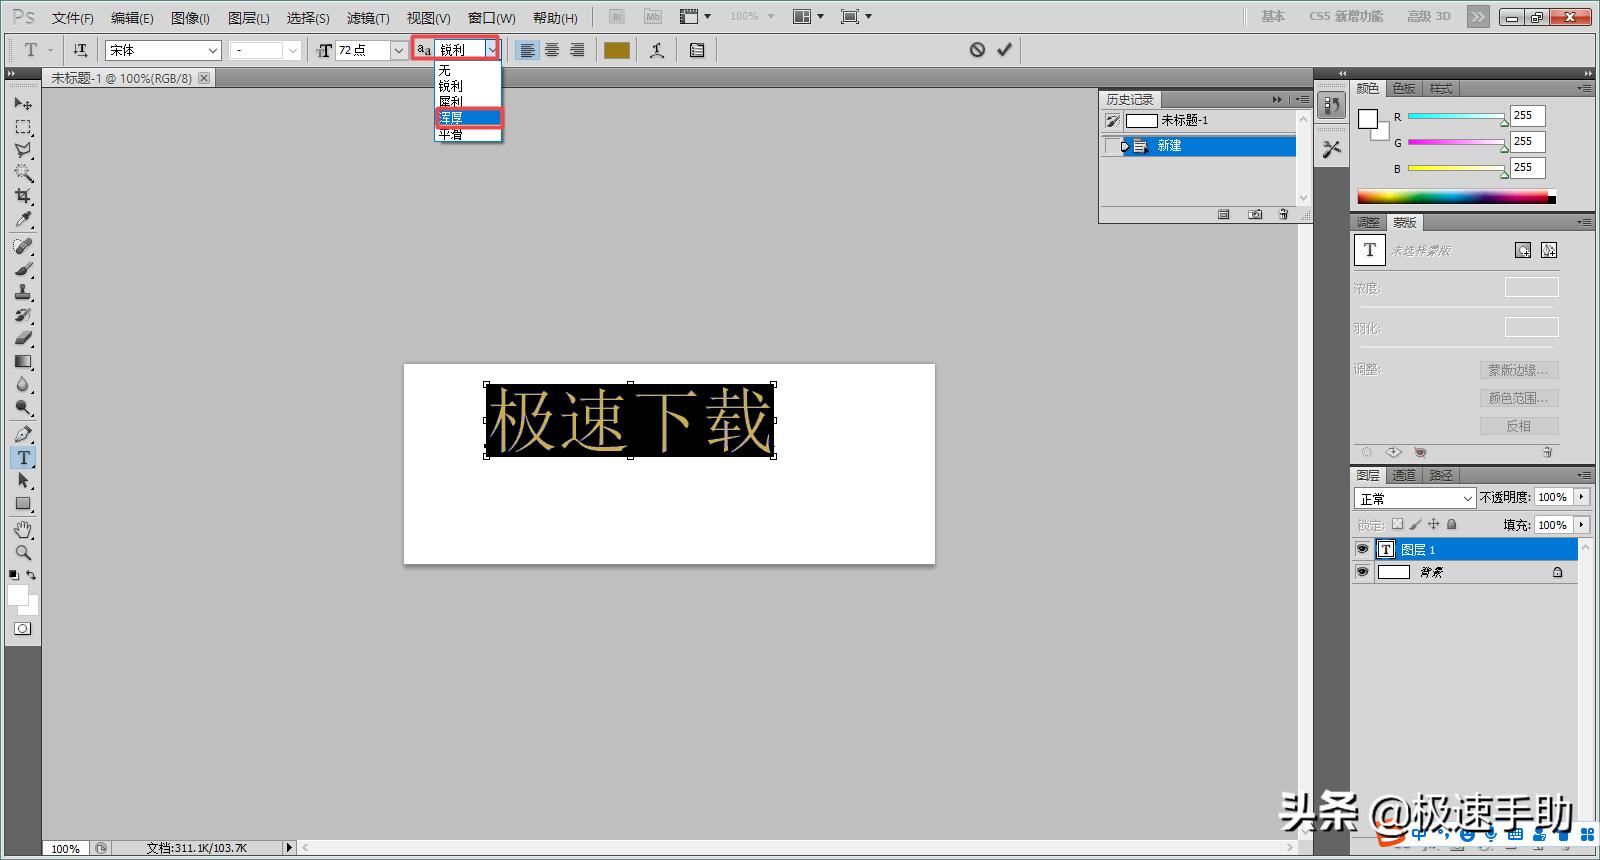The height and width of the screenshot is (860, 1600).
Task: Toggle Quick Mask mode icon
Action: (x=22, y=629)
